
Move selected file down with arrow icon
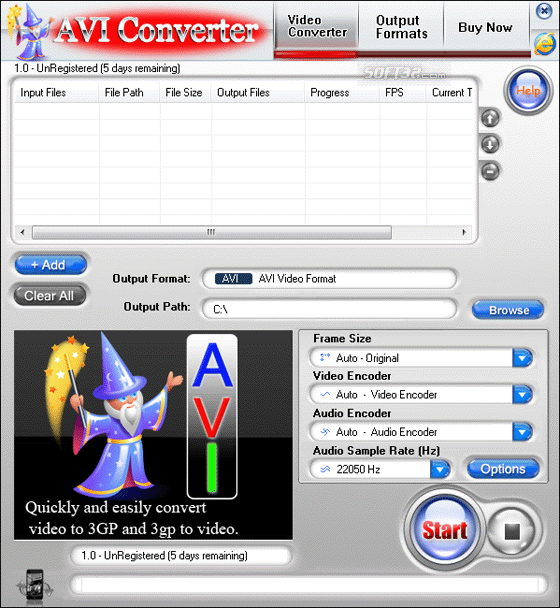click(x=490, y=144)
